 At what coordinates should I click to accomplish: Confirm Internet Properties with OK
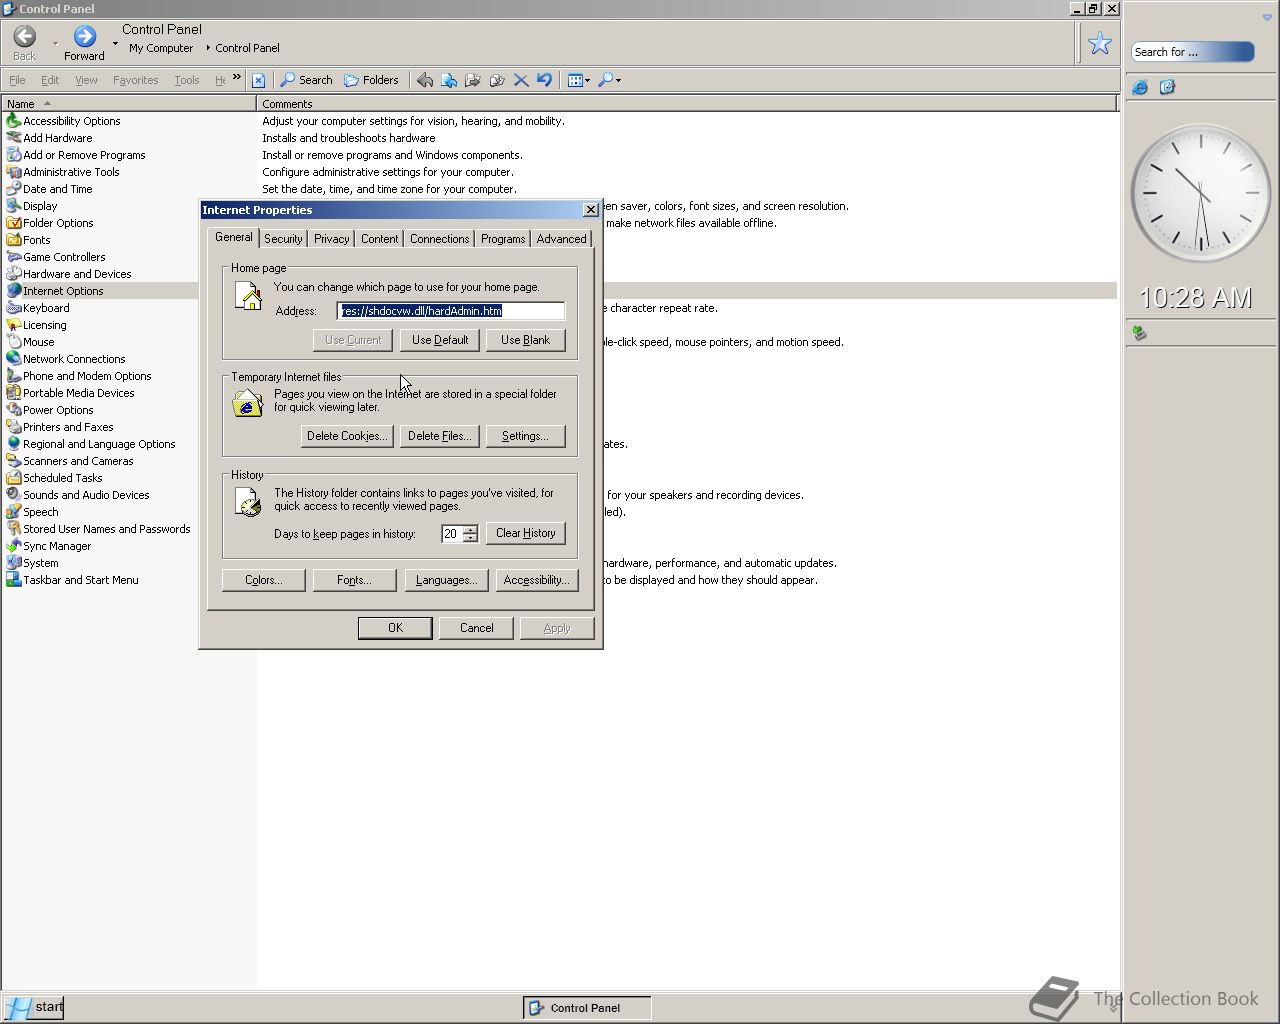point(395,628)
